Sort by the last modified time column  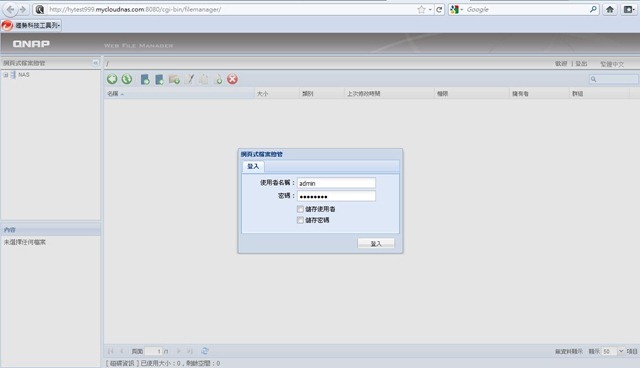(389, 93)
